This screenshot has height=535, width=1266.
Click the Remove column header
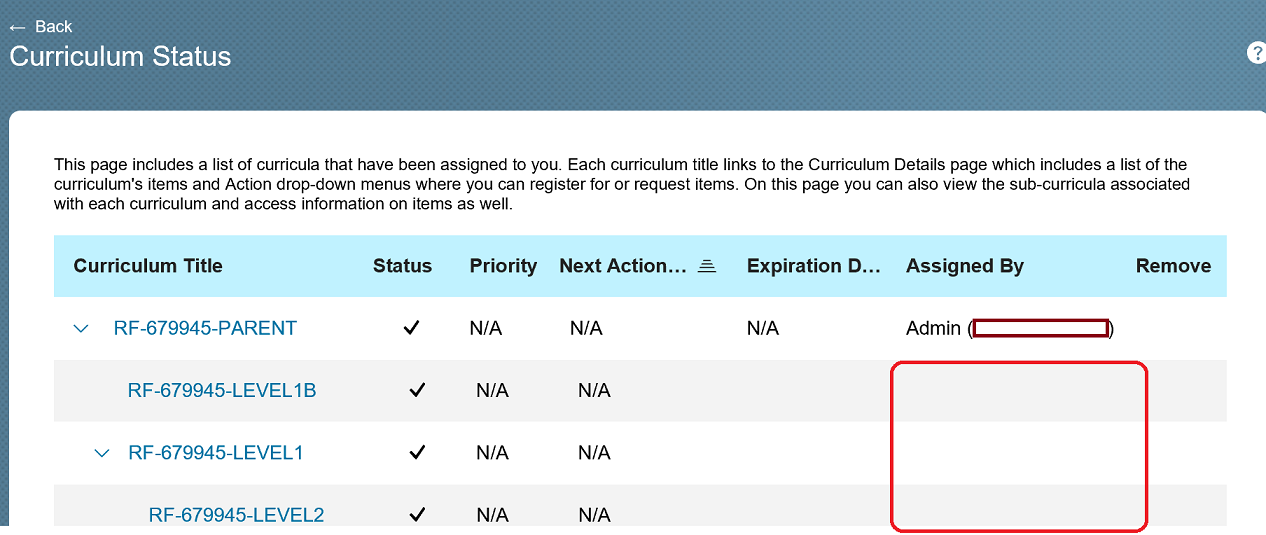(1173, 266)
